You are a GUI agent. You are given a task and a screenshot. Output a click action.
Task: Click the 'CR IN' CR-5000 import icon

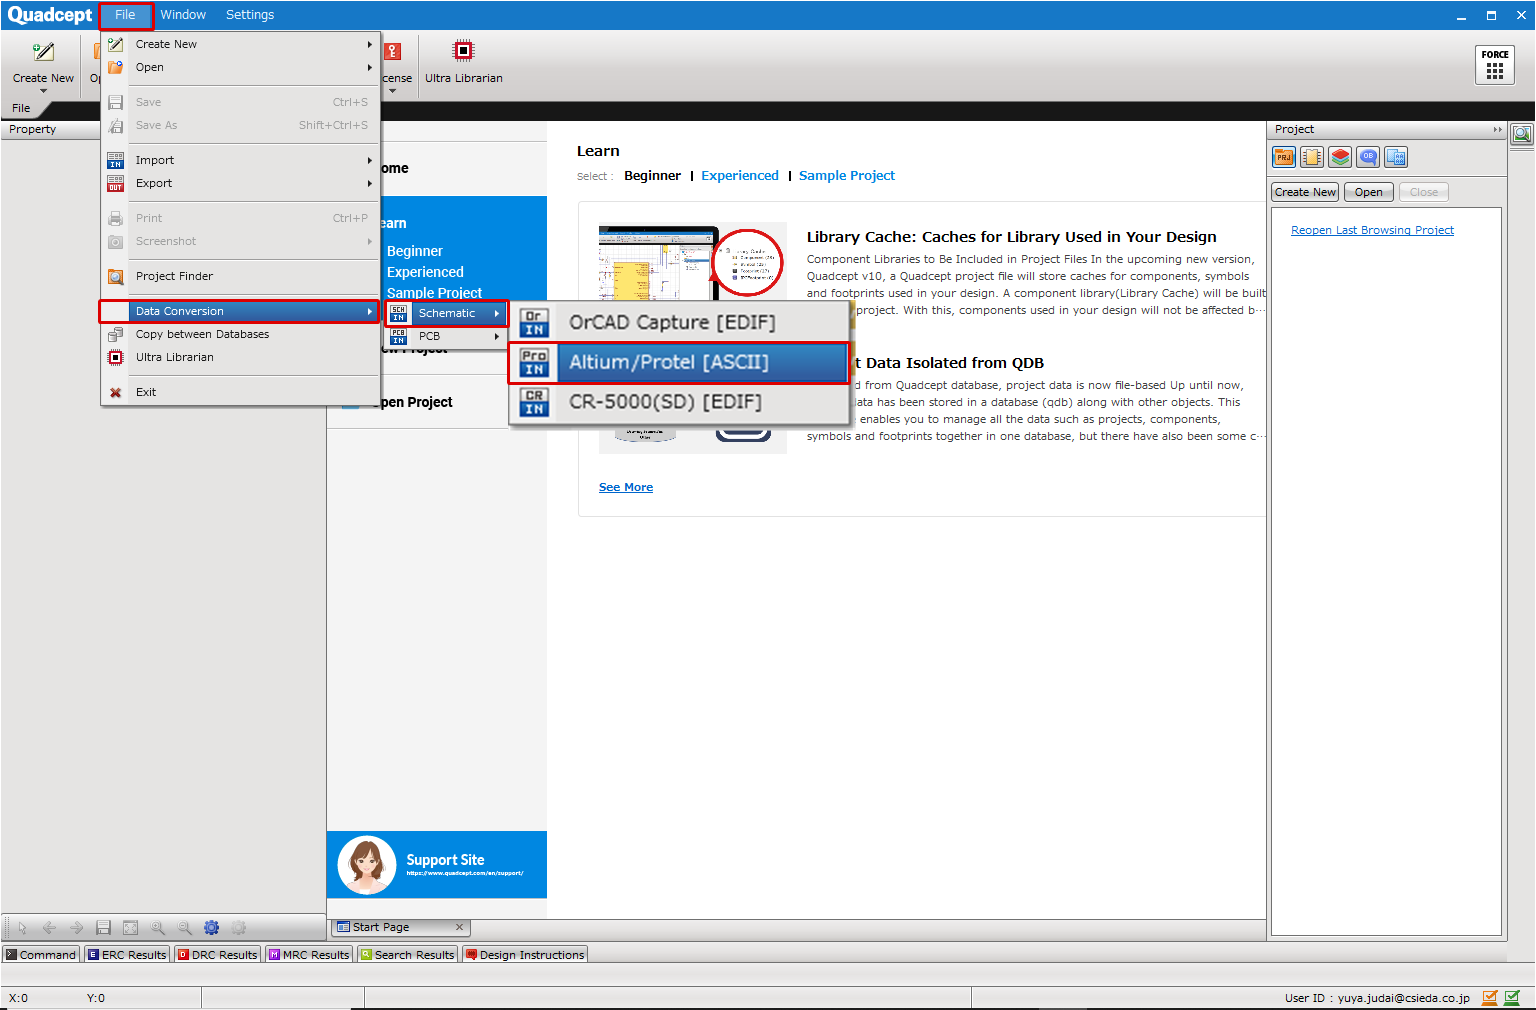[534, 402]
